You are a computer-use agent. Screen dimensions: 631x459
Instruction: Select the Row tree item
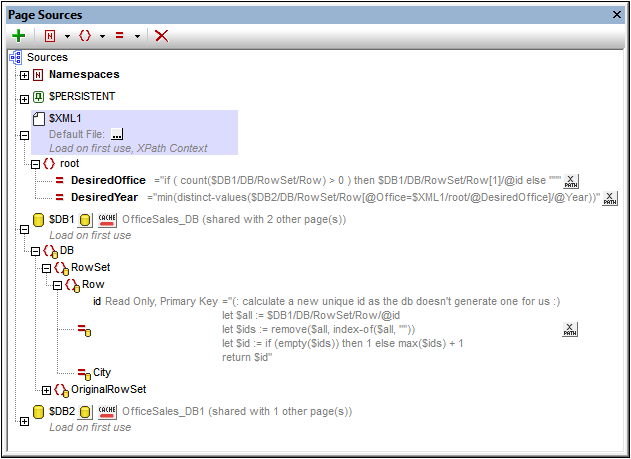93,284
